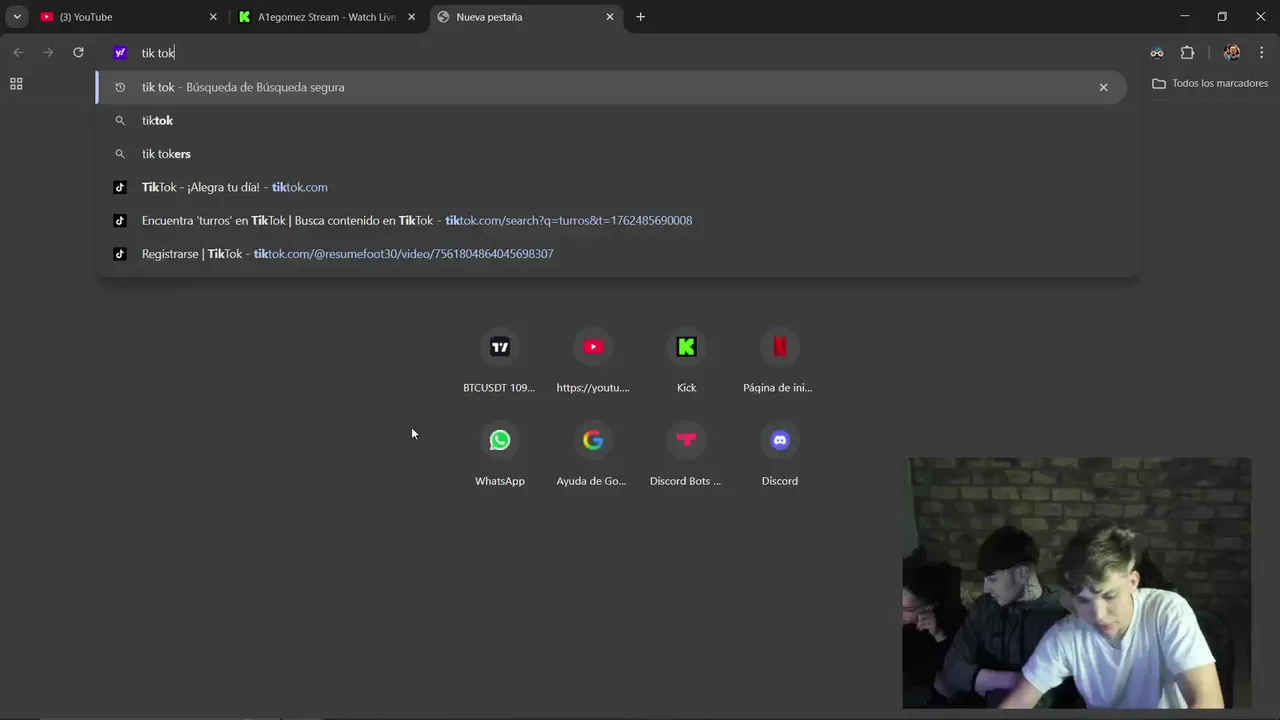
Task: Switch to the YouTube tab
Action: [x=128, y=17]
